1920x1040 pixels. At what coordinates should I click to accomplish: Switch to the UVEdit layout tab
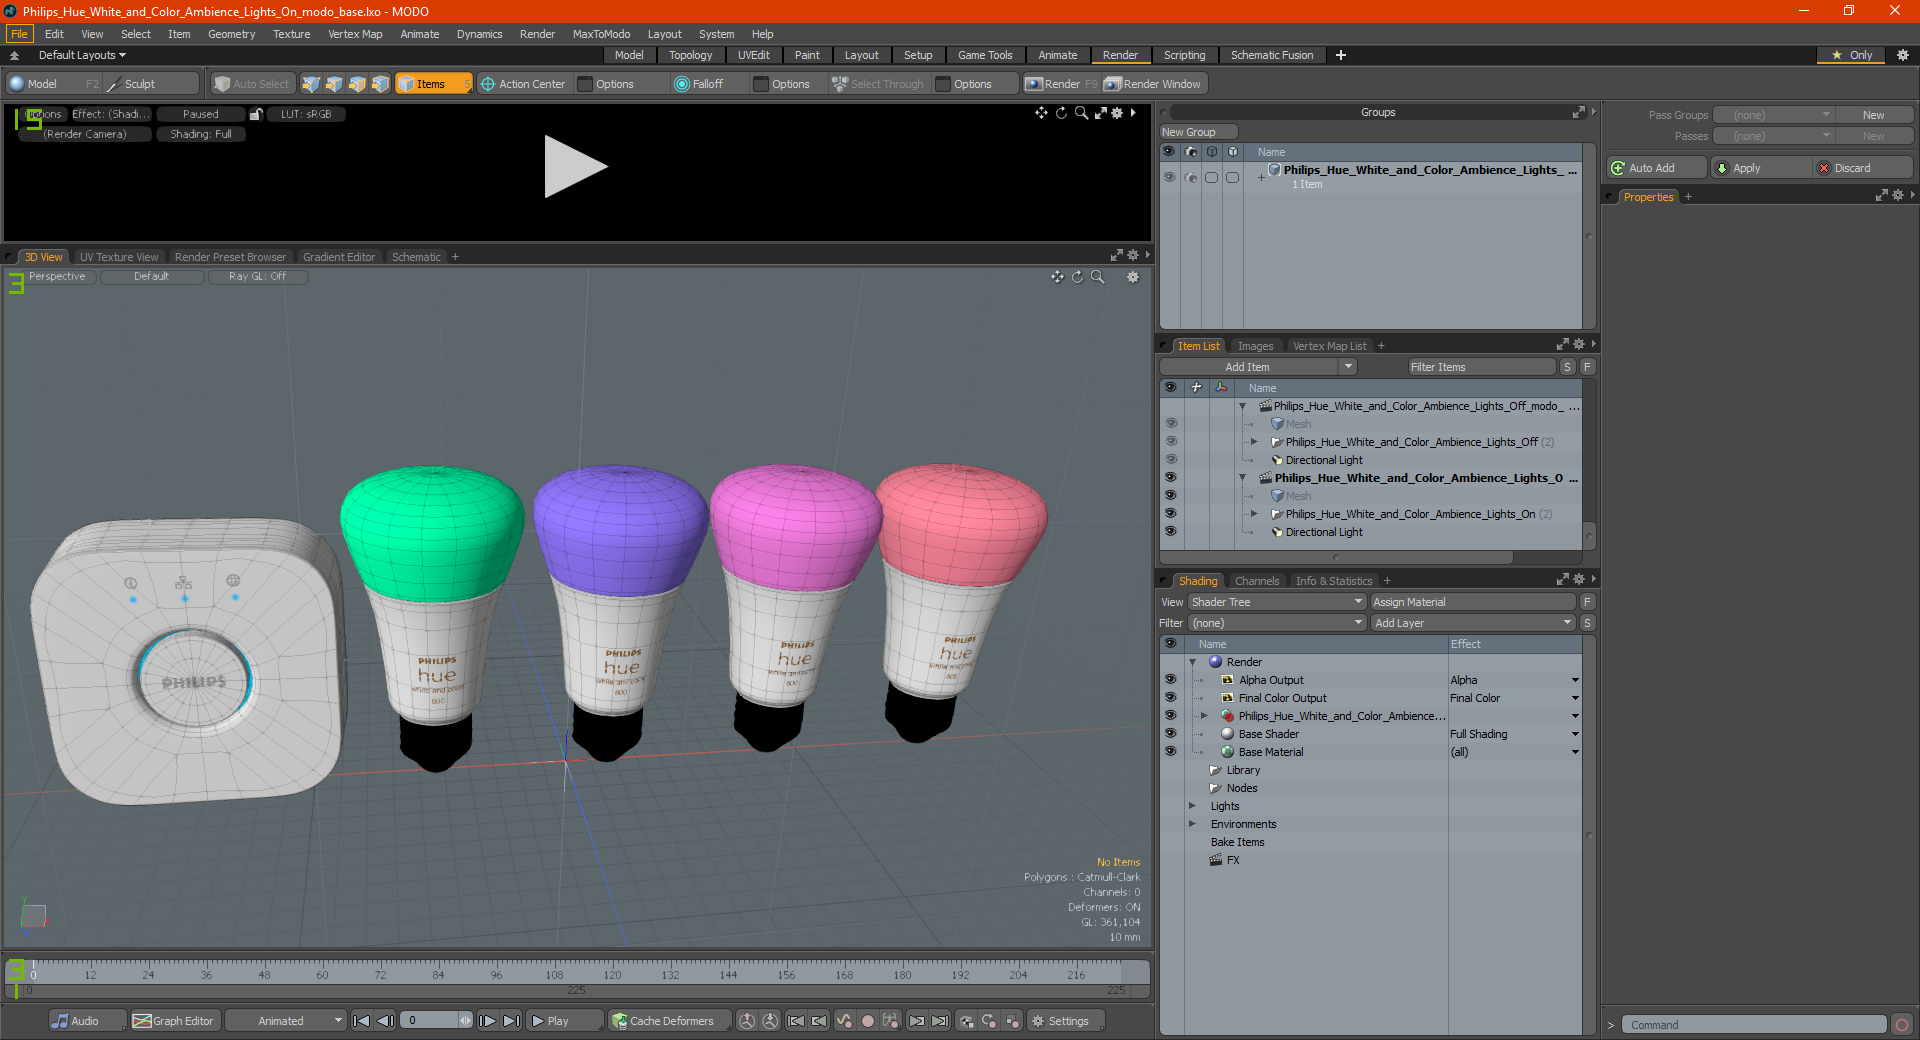click(753, 55)
